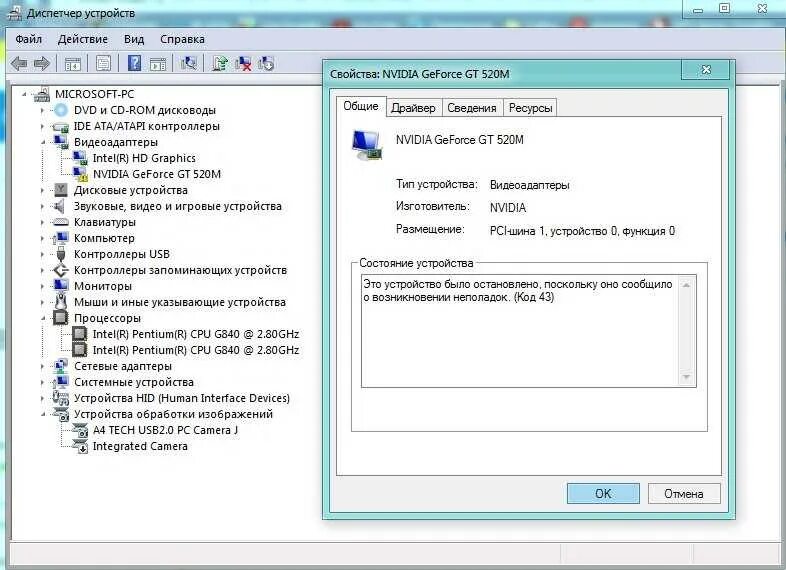The image size is (786, 570).
Task: Click the device status scroll-up arrow
Action: click(687, 285)
